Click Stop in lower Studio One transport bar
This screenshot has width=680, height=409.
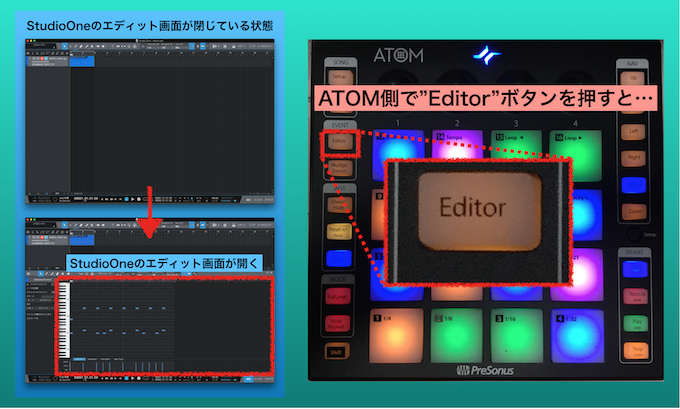click(x=126, y=379)
